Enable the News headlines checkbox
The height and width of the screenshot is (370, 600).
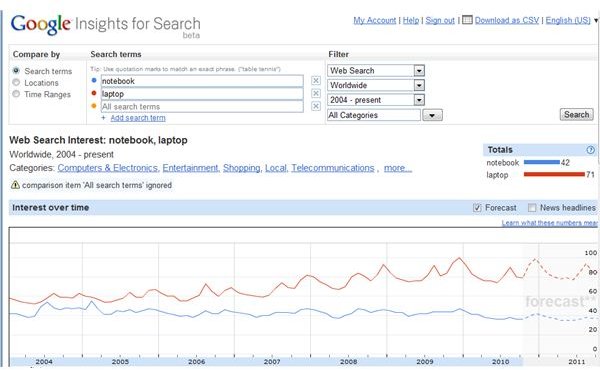pos(532,208)
